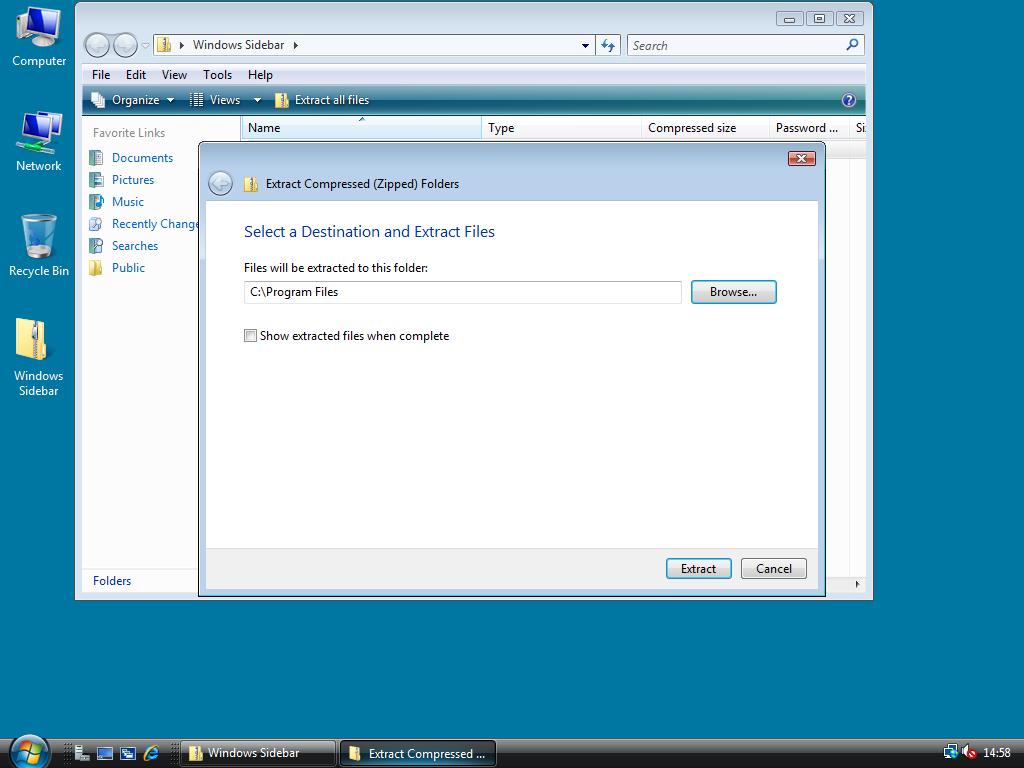This screenshot has width=1024, height=768.
Task: Open Music favorite link
Action: 127,202
